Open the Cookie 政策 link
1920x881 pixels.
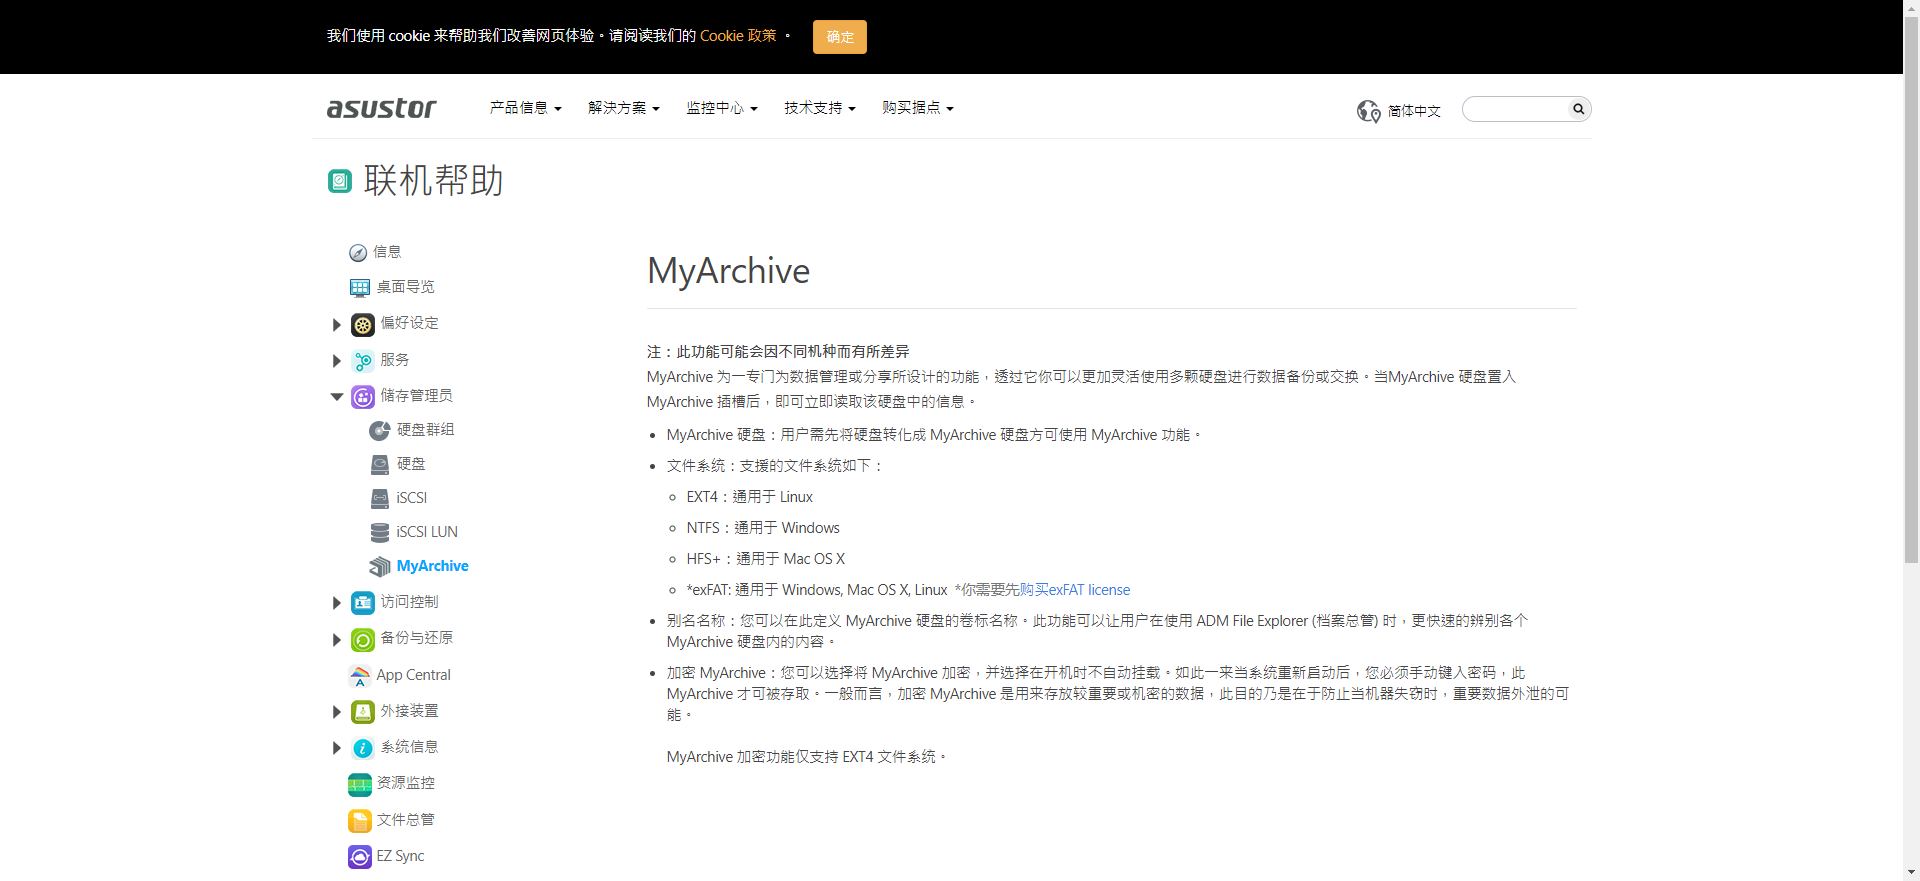pos(738,36)
